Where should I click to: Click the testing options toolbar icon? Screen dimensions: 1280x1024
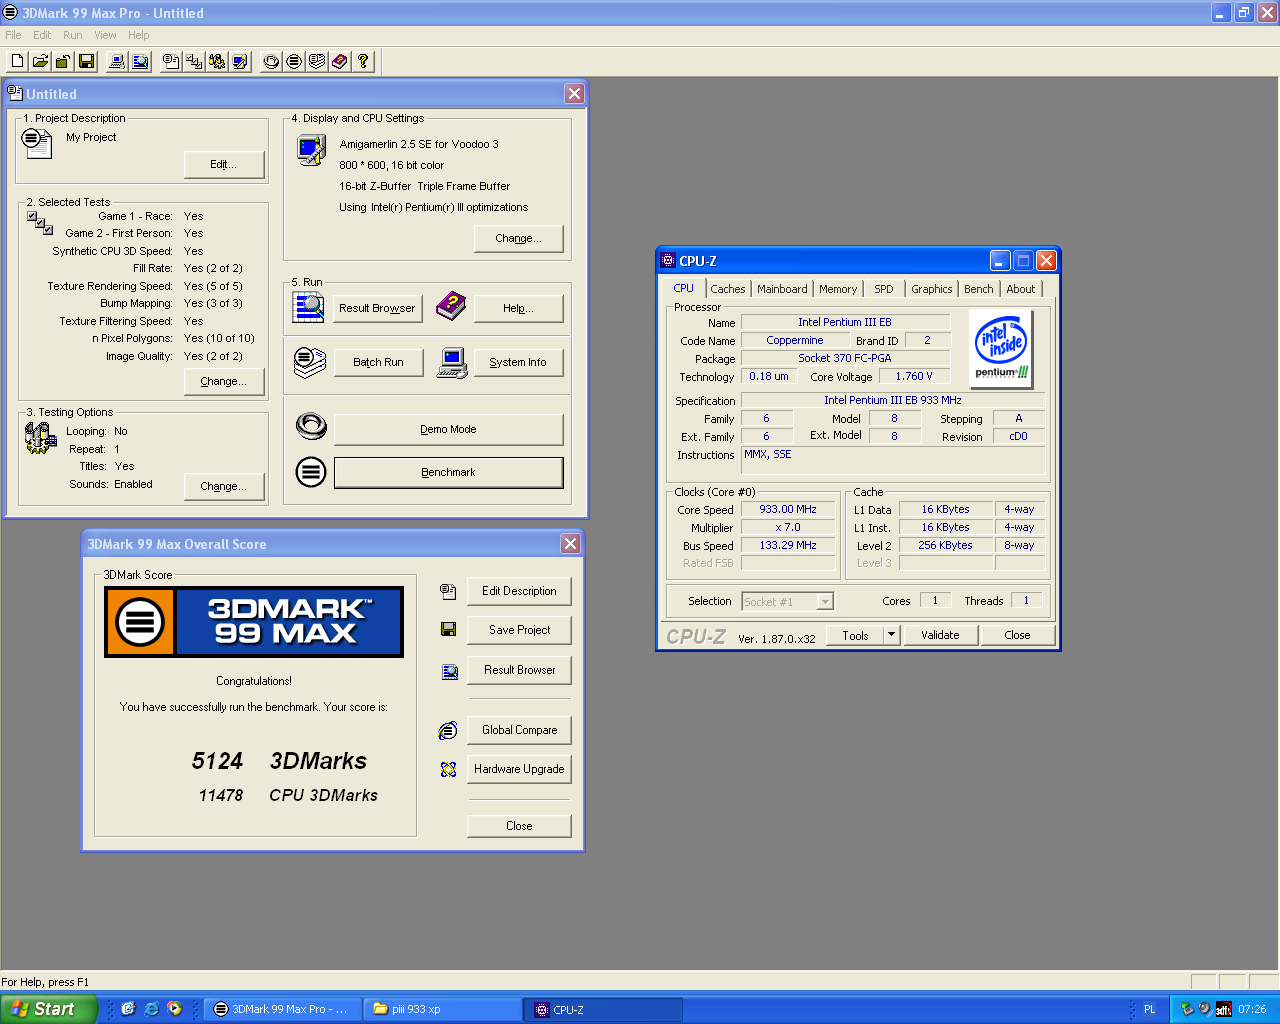click(x=217, y=61)
